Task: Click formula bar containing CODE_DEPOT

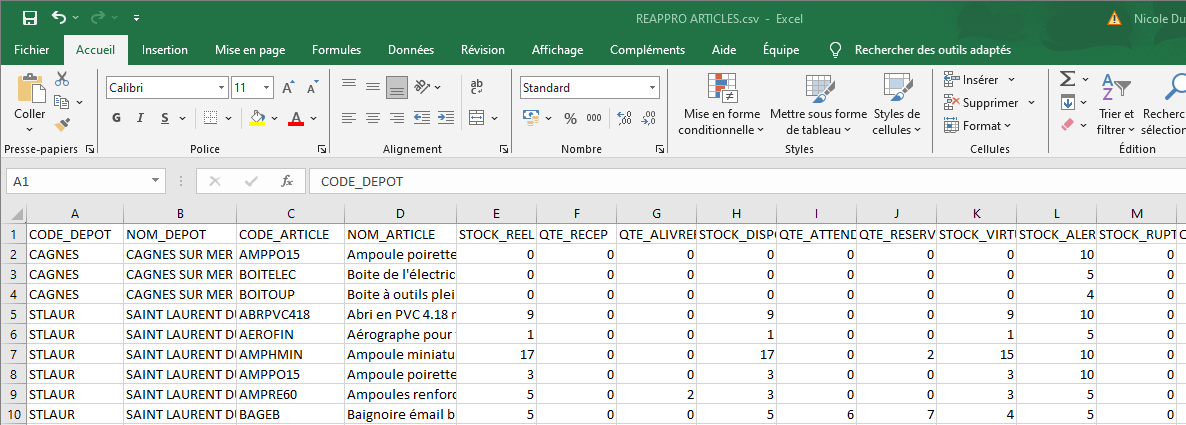Action: click(747, 181)
